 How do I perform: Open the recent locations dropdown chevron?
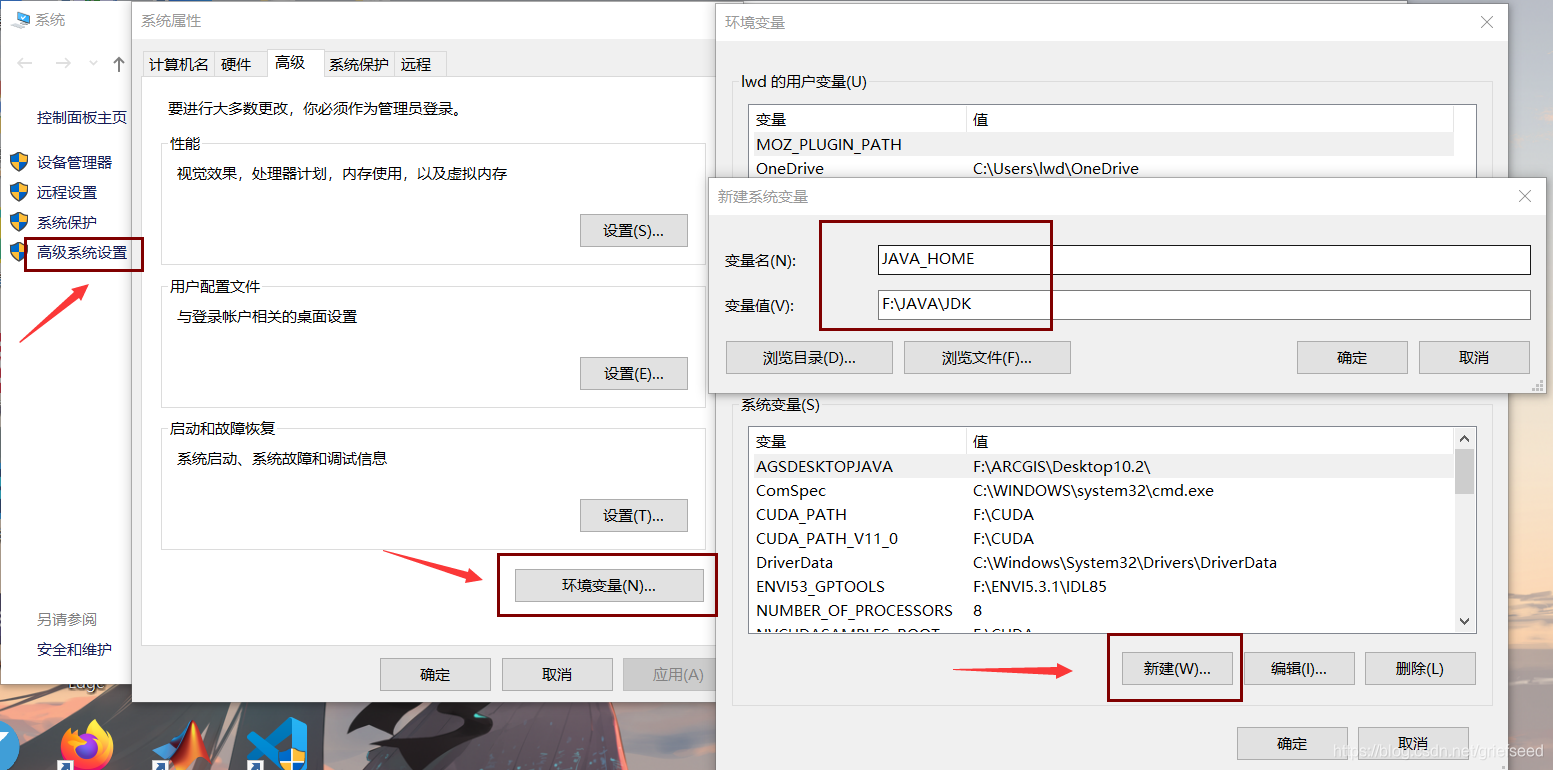92,63
